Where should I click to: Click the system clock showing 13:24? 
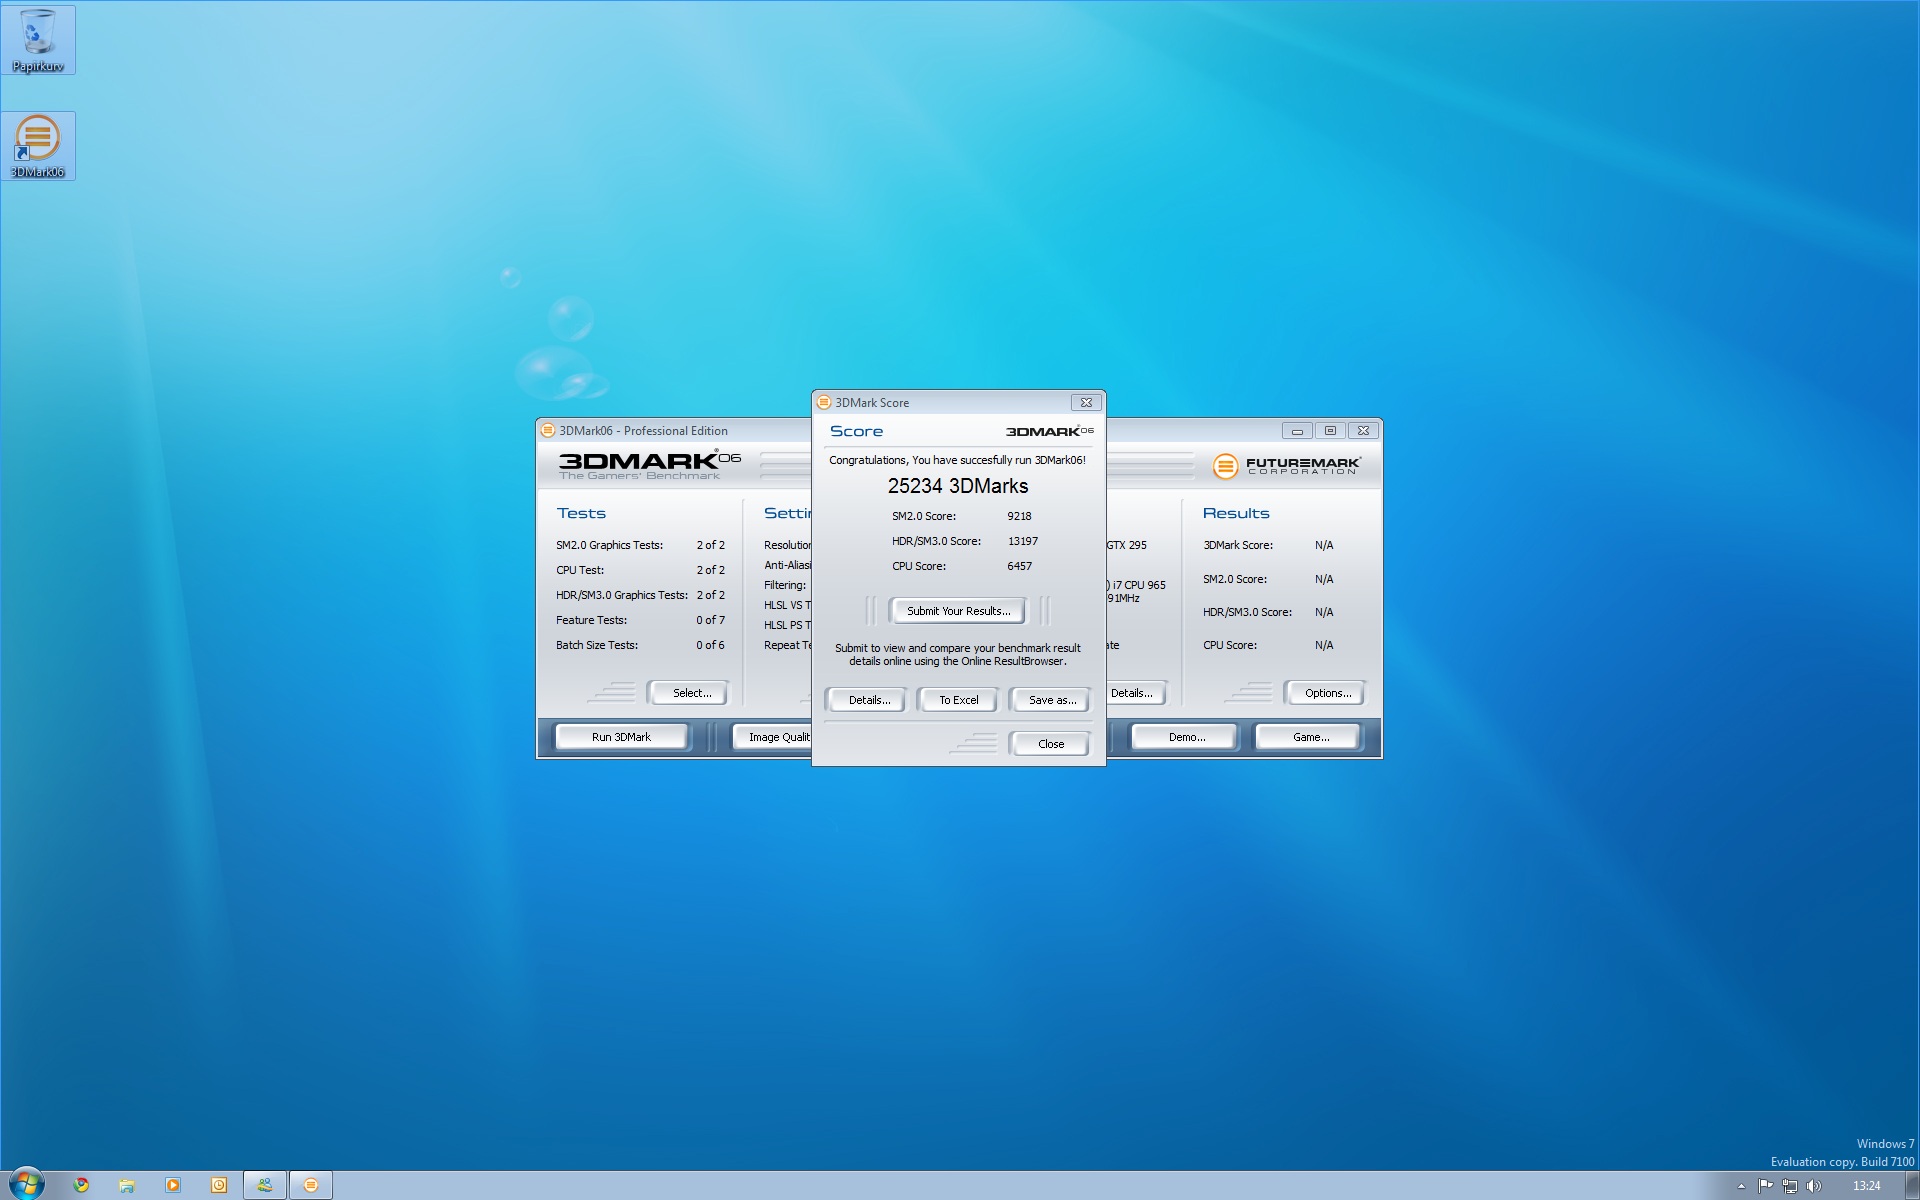1866,1186
